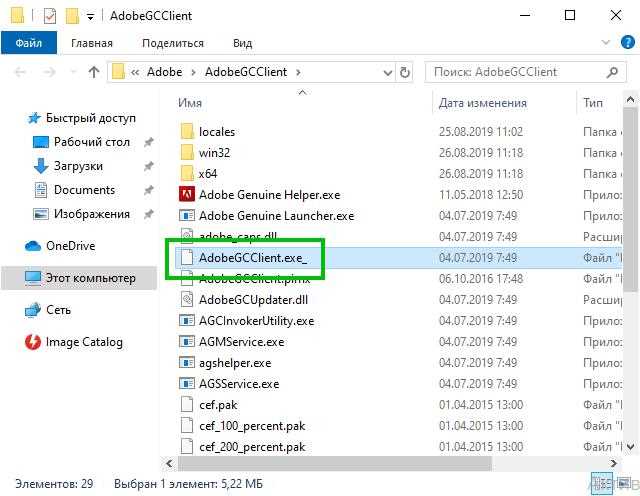Click the Adobe breadcrumb in address bar
Image resolution: width=640 pixels, height=496 pixels.
pos(164,72)
